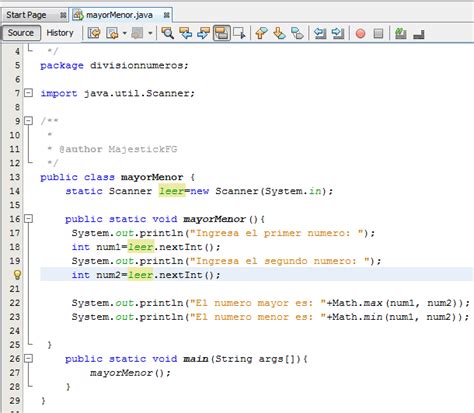Start macro recording with the red circle
Screen dimensions: 474x413
(x=360, y=33)
